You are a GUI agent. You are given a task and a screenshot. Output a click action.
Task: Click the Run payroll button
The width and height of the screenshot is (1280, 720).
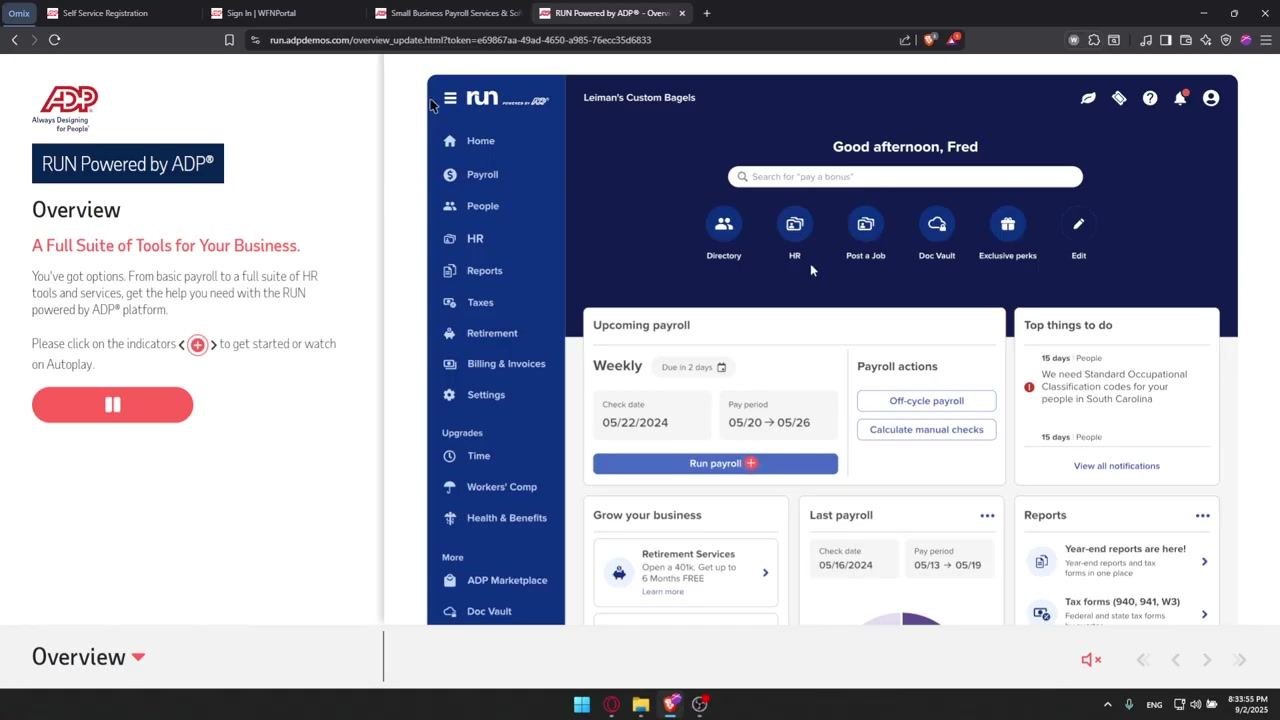pos(715,464)
